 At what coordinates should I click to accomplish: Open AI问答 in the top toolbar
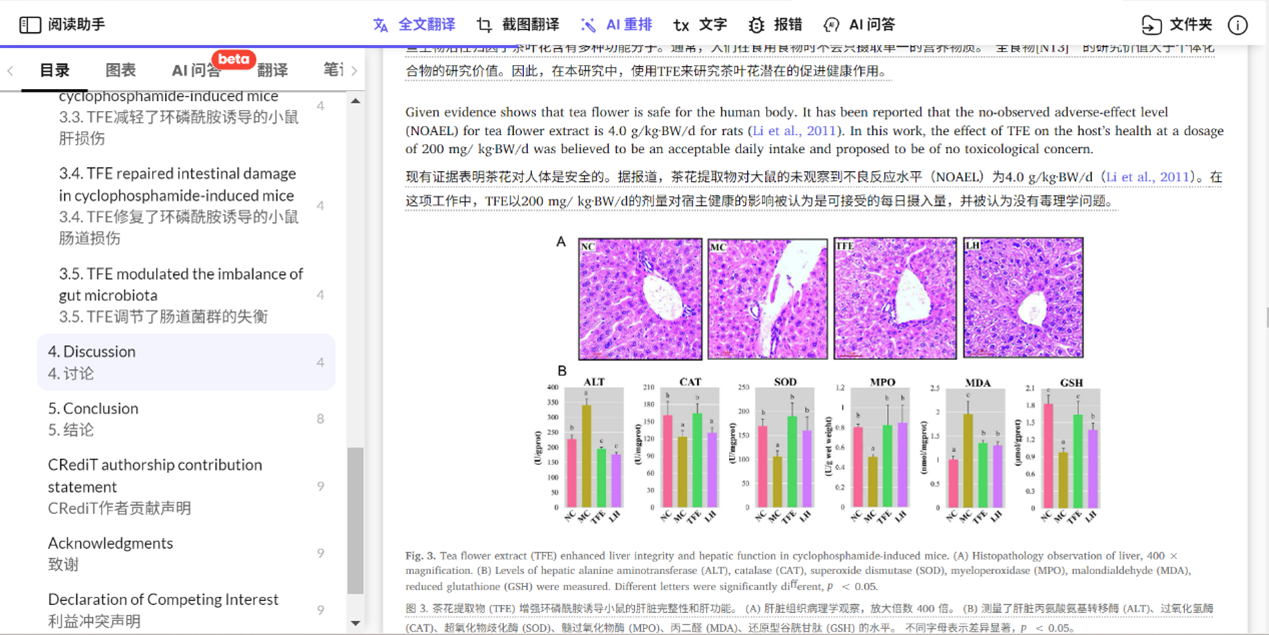[x=859, y=24]
